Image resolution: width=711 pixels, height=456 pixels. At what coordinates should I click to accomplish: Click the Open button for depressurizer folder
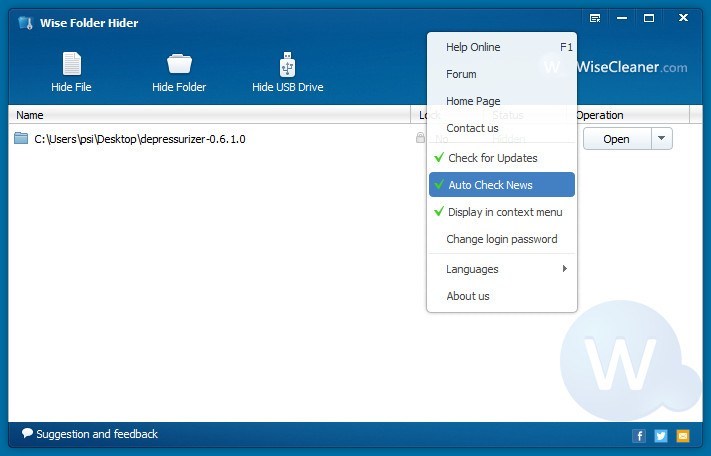[617, 138]
